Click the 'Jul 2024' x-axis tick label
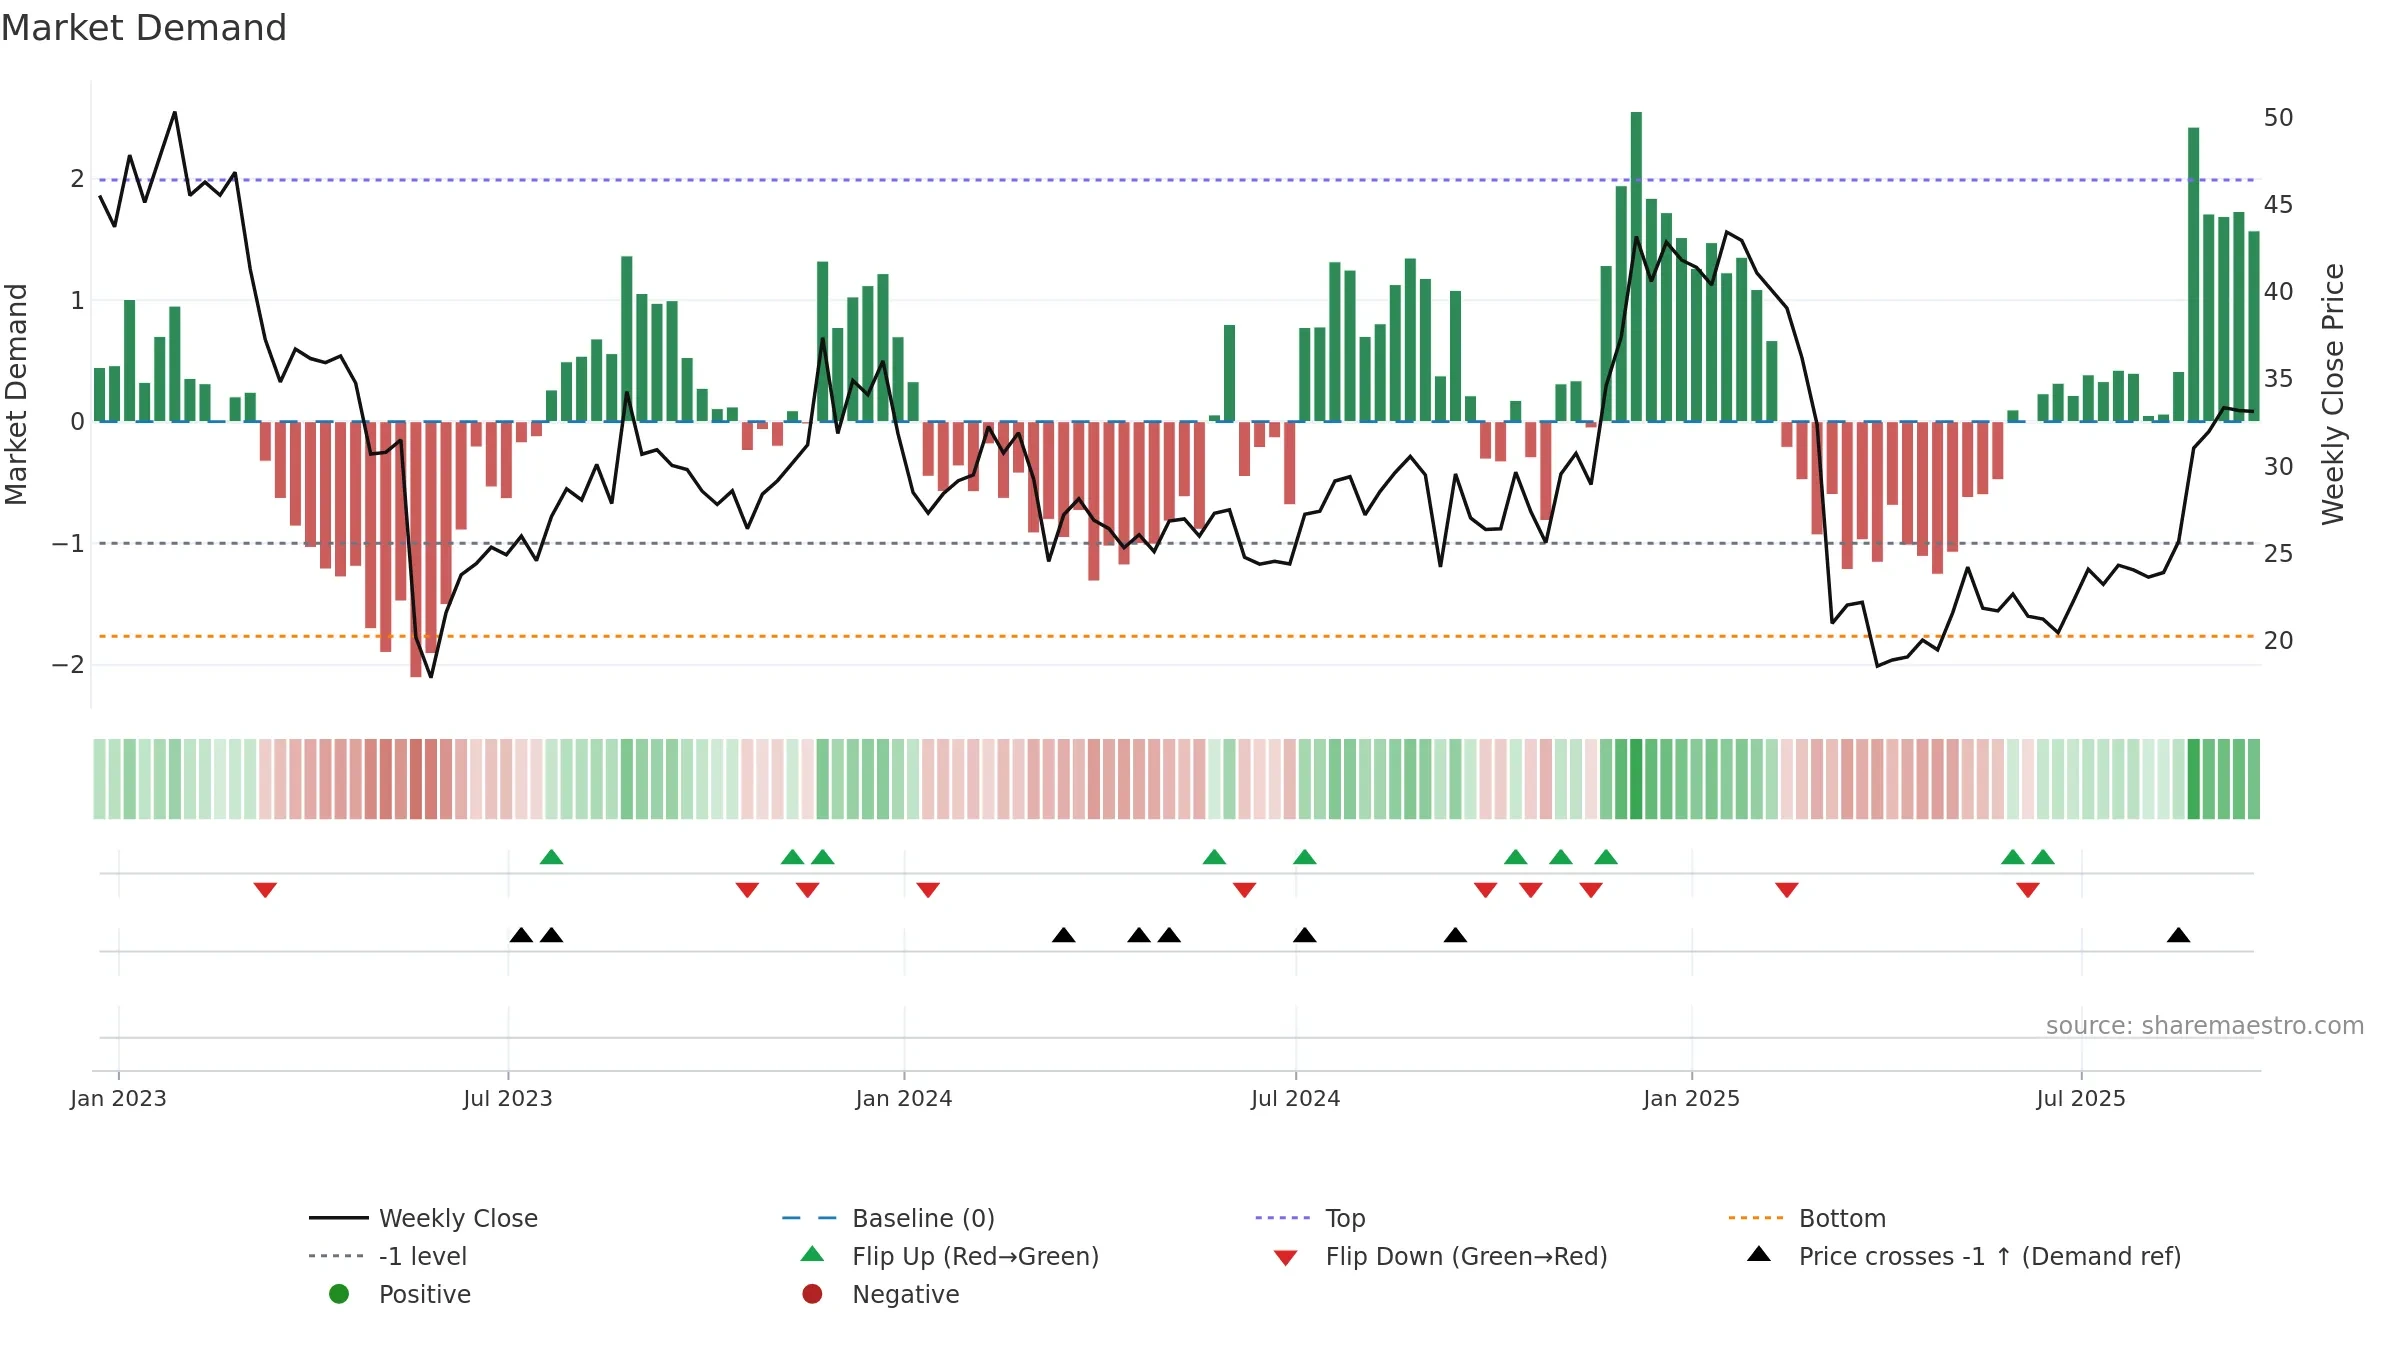Image resolution: width=2400 pixels, height=1350 pixels. 1296,1098
